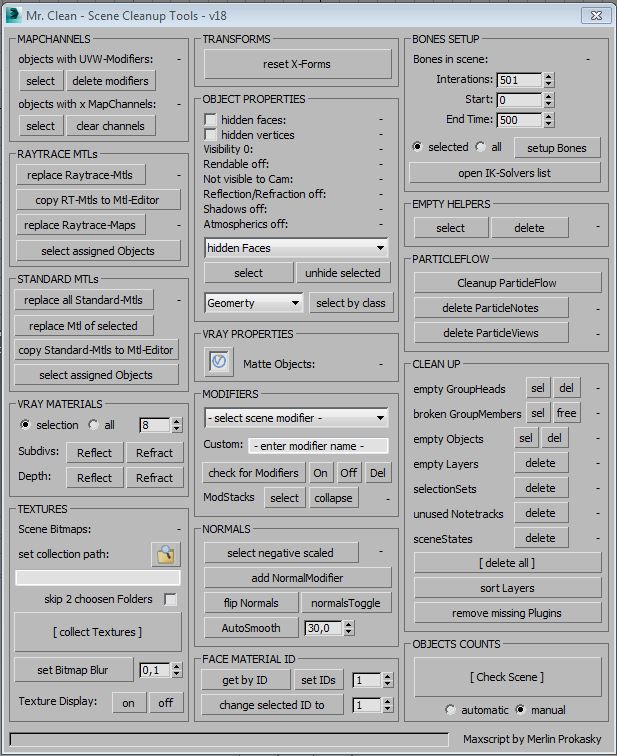Screen dimensions: 617x756
Task: Enable the hidden faces checkbox
Action: pos(211,120)
